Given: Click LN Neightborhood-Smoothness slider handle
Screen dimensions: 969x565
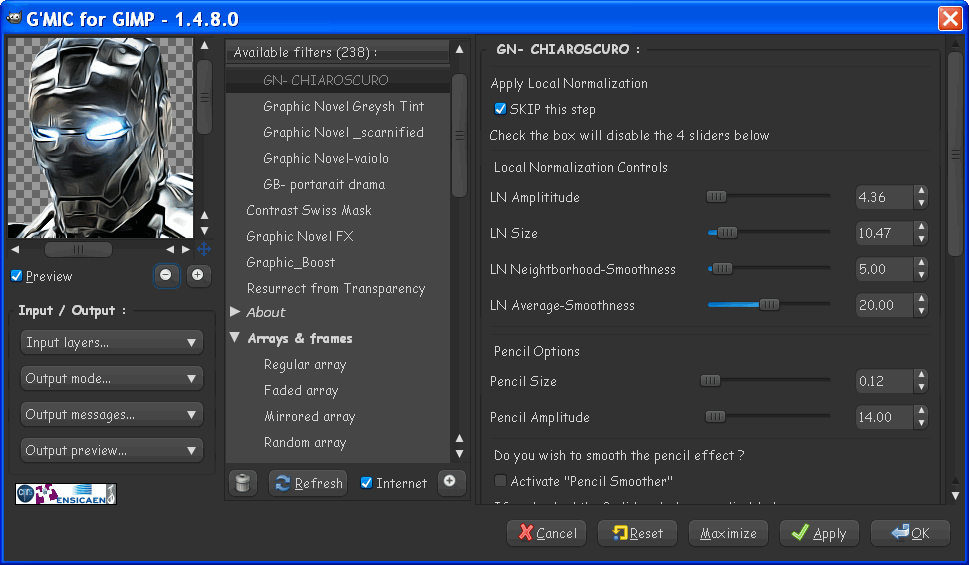Looking at the screenshot, I should click(x=722, y=268).
